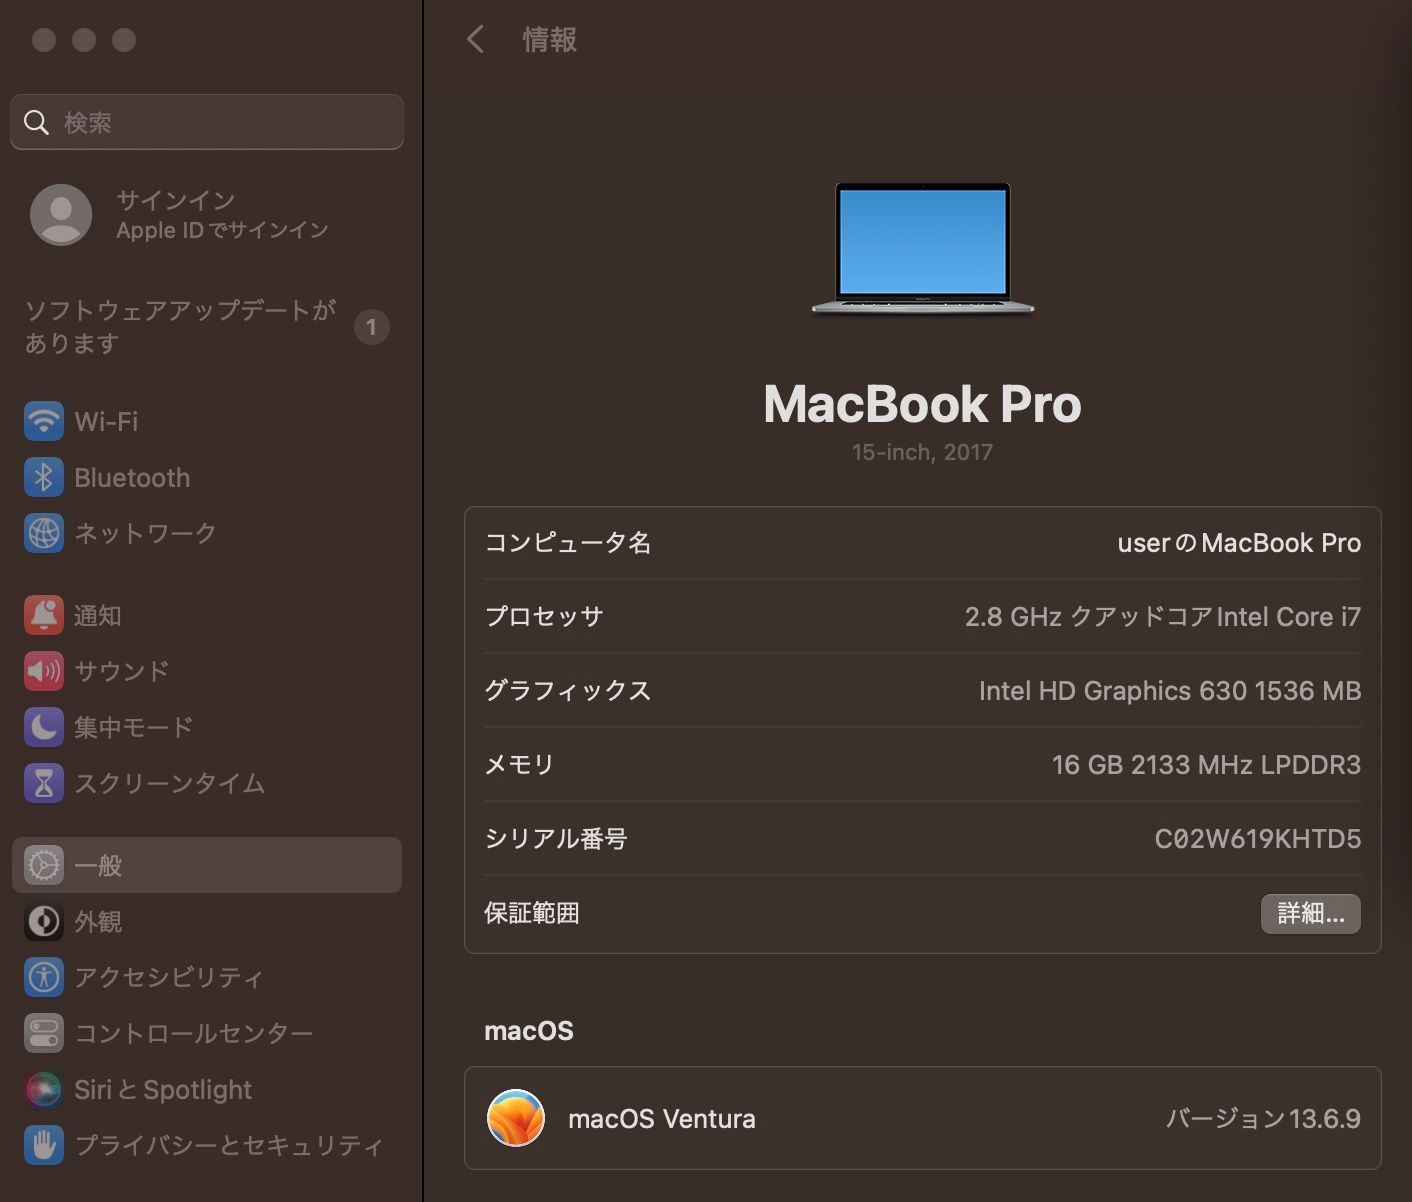This screenshot has height=1202, width=1412.
Task: Select コントロールセンター label in sidebar
Action: point(194,1033)
